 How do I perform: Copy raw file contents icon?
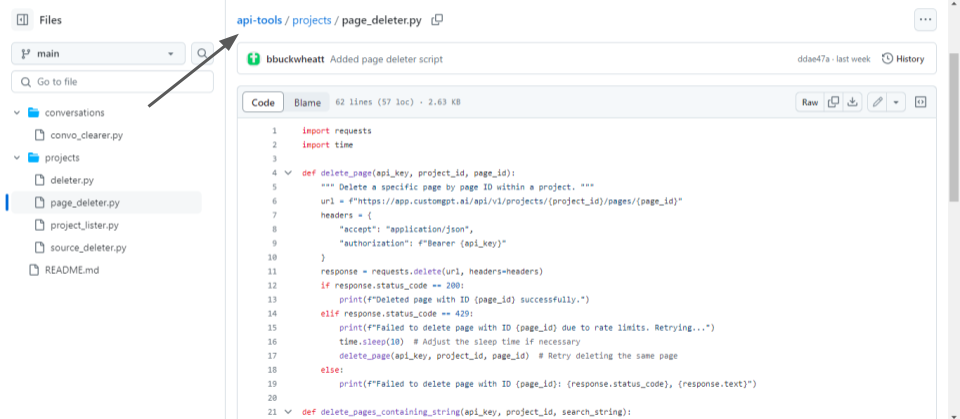(833, 103)
